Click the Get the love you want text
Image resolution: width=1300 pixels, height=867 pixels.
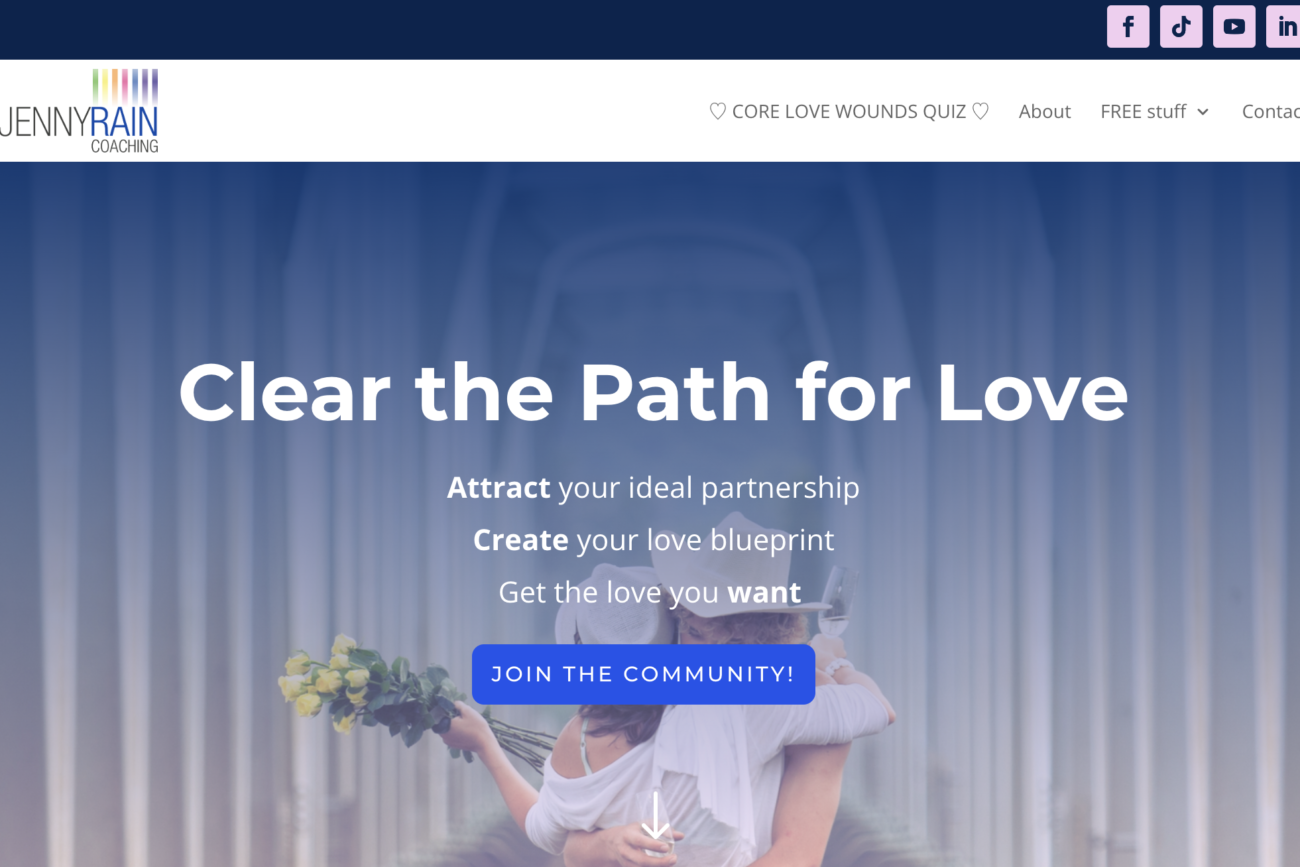650,592
